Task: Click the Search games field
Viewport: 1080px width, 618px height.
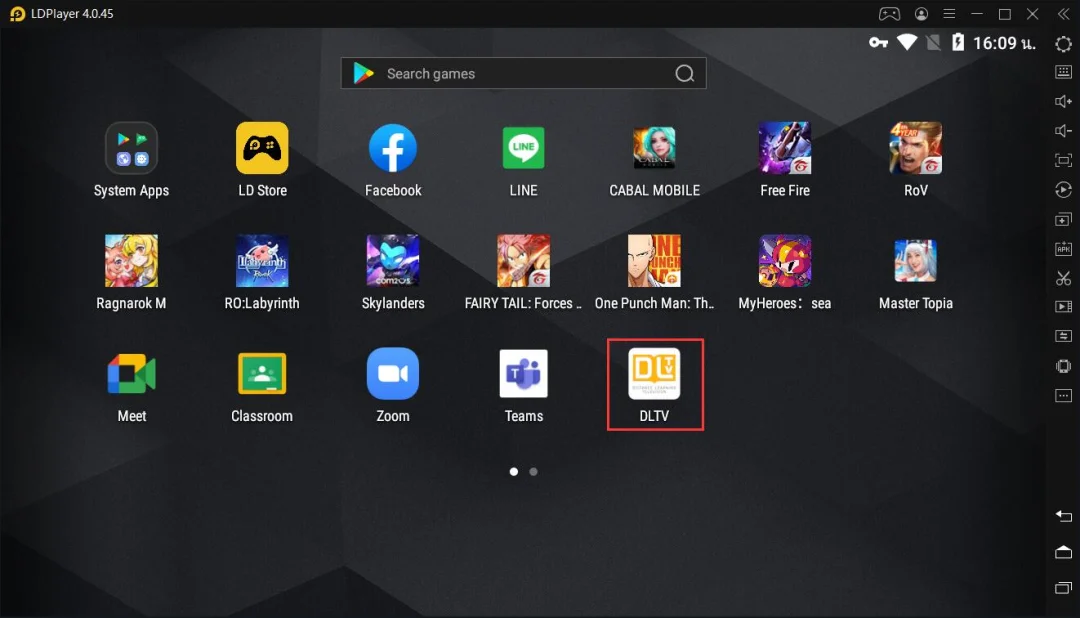Action: (523, 73)
